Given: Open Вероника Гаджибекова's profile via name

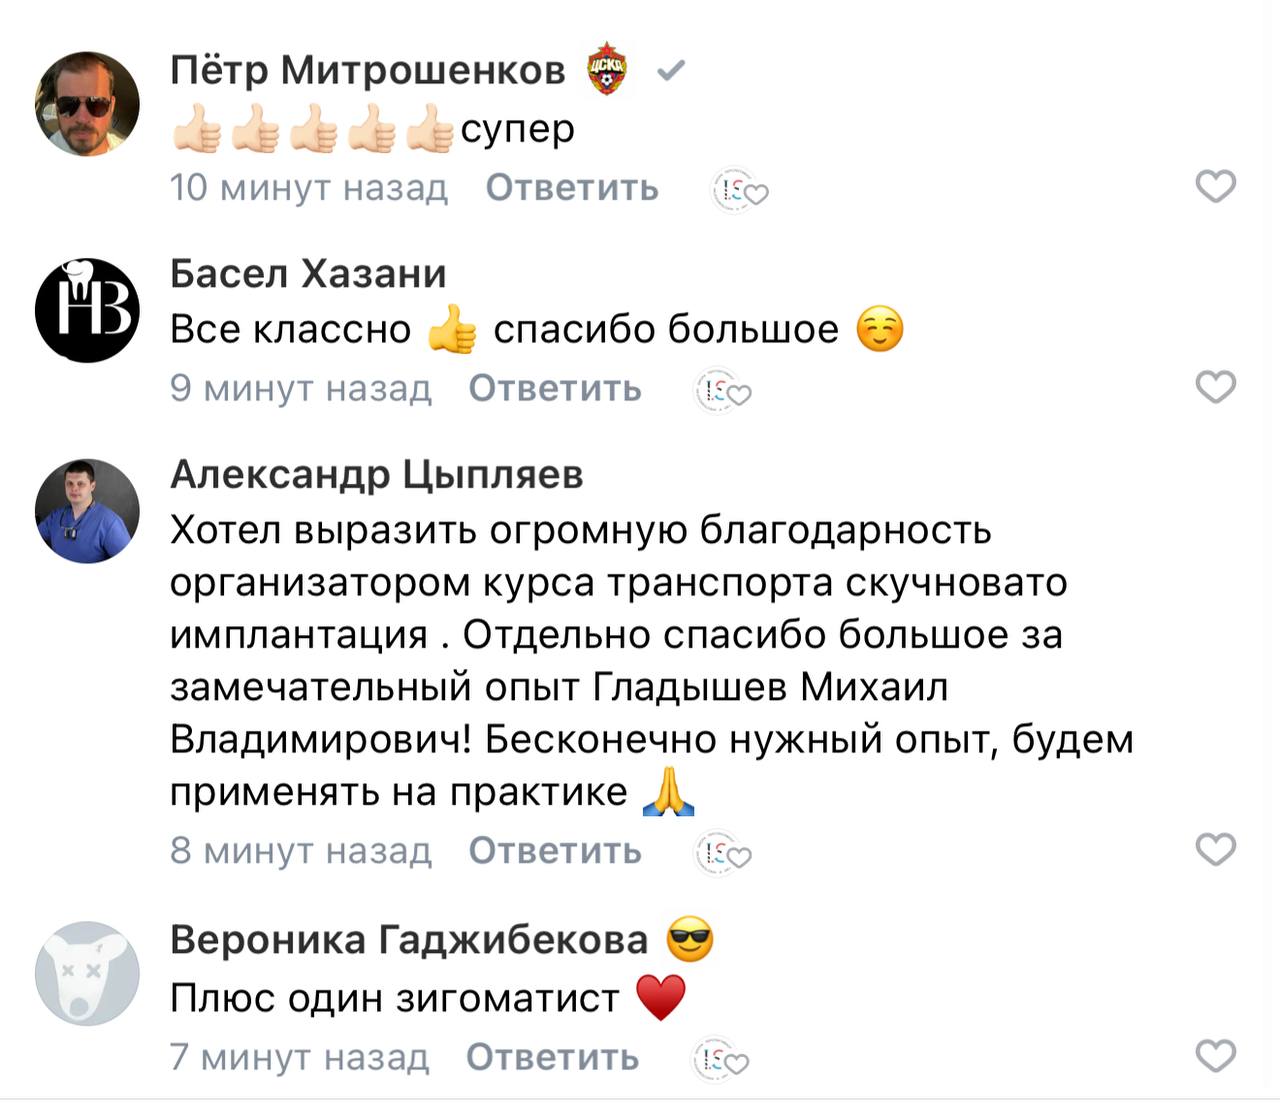Looking at the screenshot, I should (x=409, y=939).
